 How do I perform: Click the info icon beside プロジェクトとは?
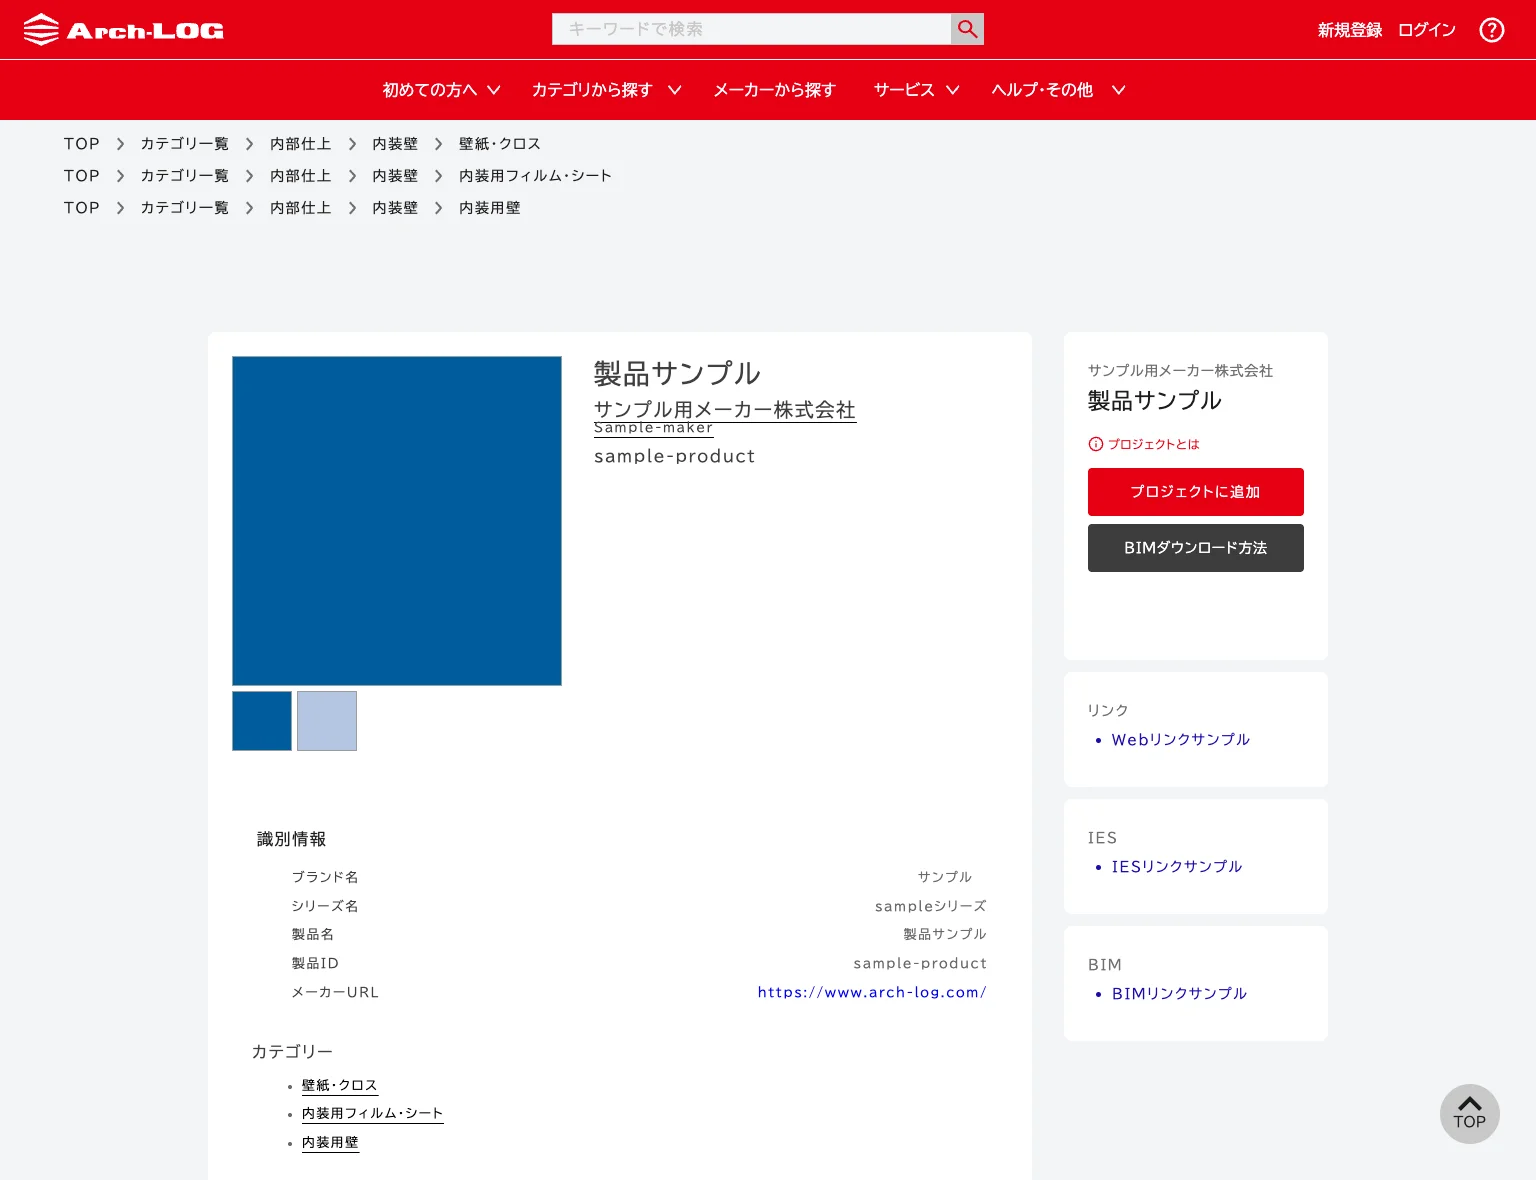point(1095,444)
